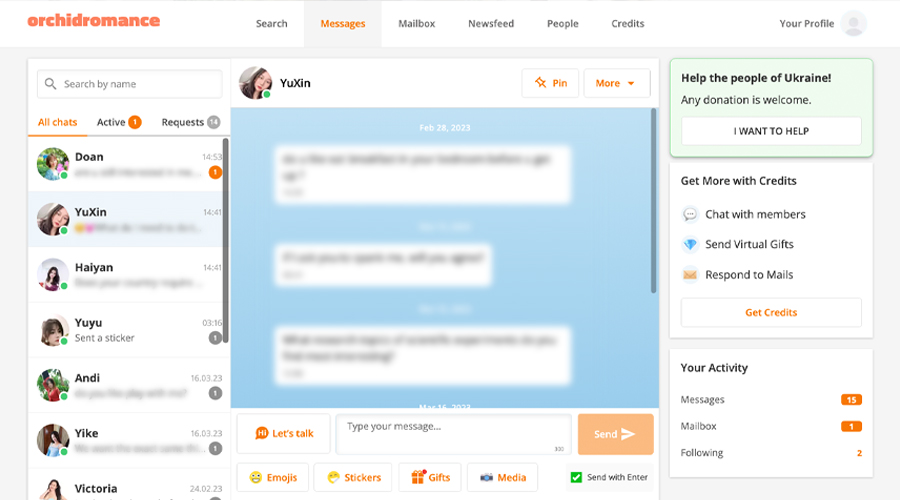
Task: Open the Emojis picker
Action: click(273, 478)
